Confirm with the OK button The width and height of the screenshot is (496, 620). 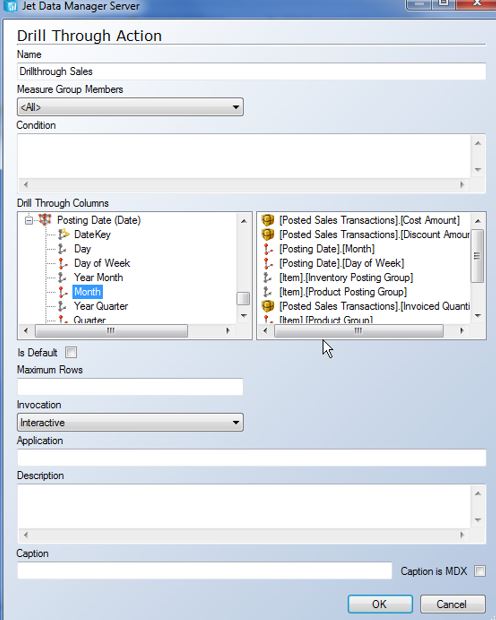click(380, 604)
